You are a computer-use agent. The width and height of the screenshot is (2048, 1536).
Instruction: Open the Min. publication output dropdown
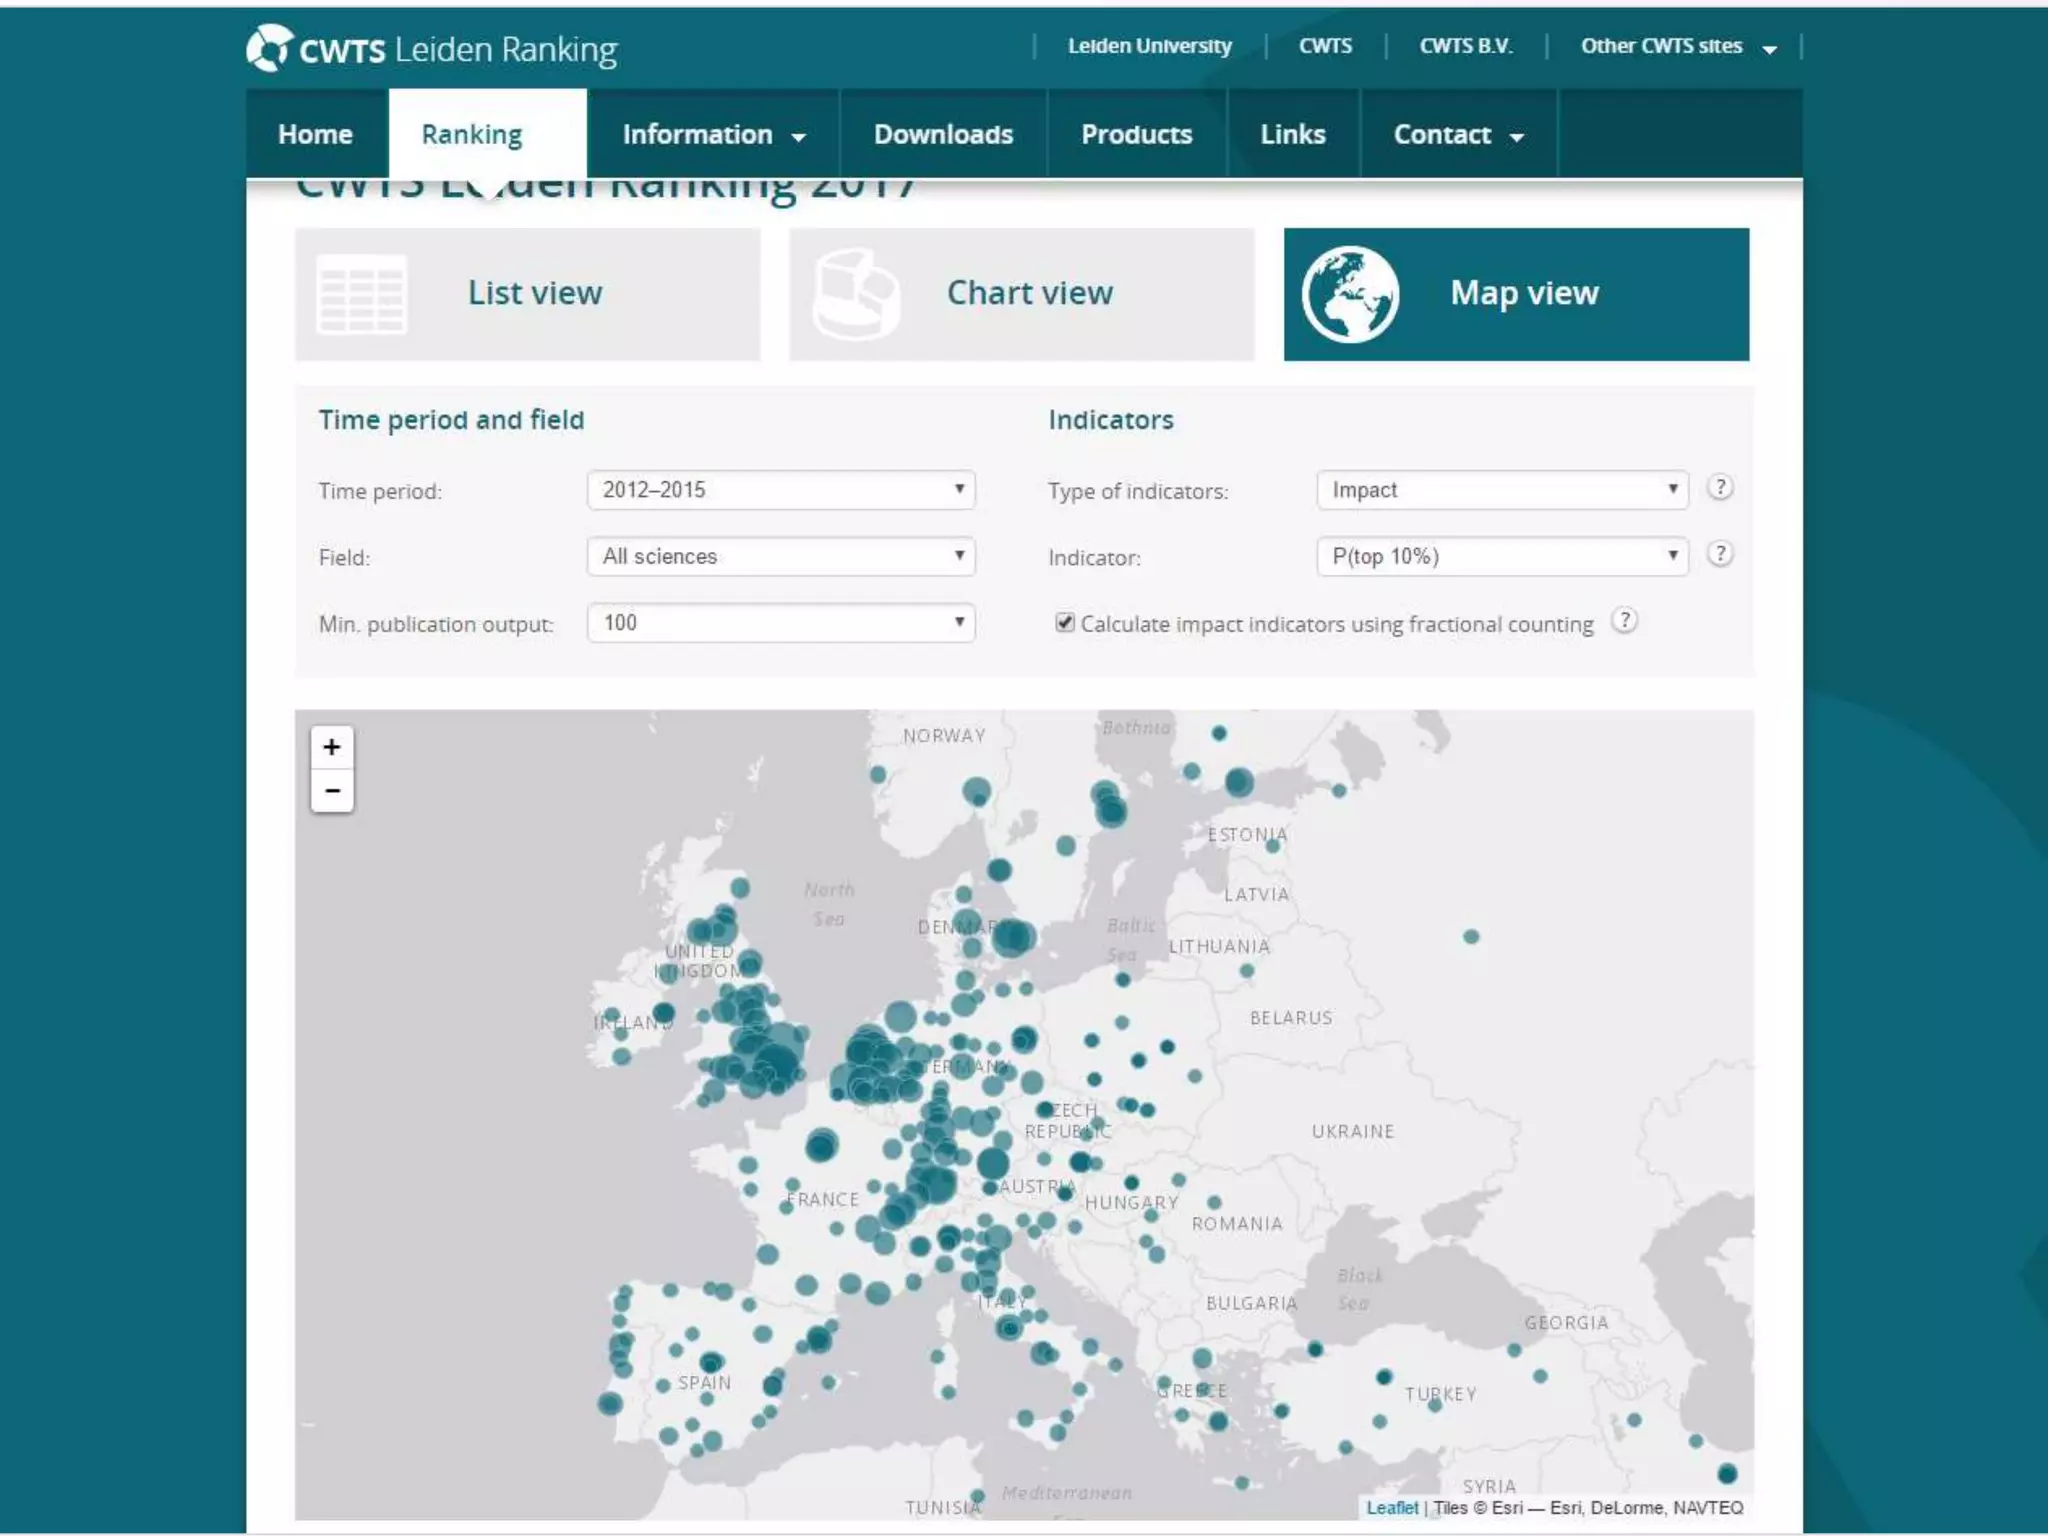click(780, 623)
